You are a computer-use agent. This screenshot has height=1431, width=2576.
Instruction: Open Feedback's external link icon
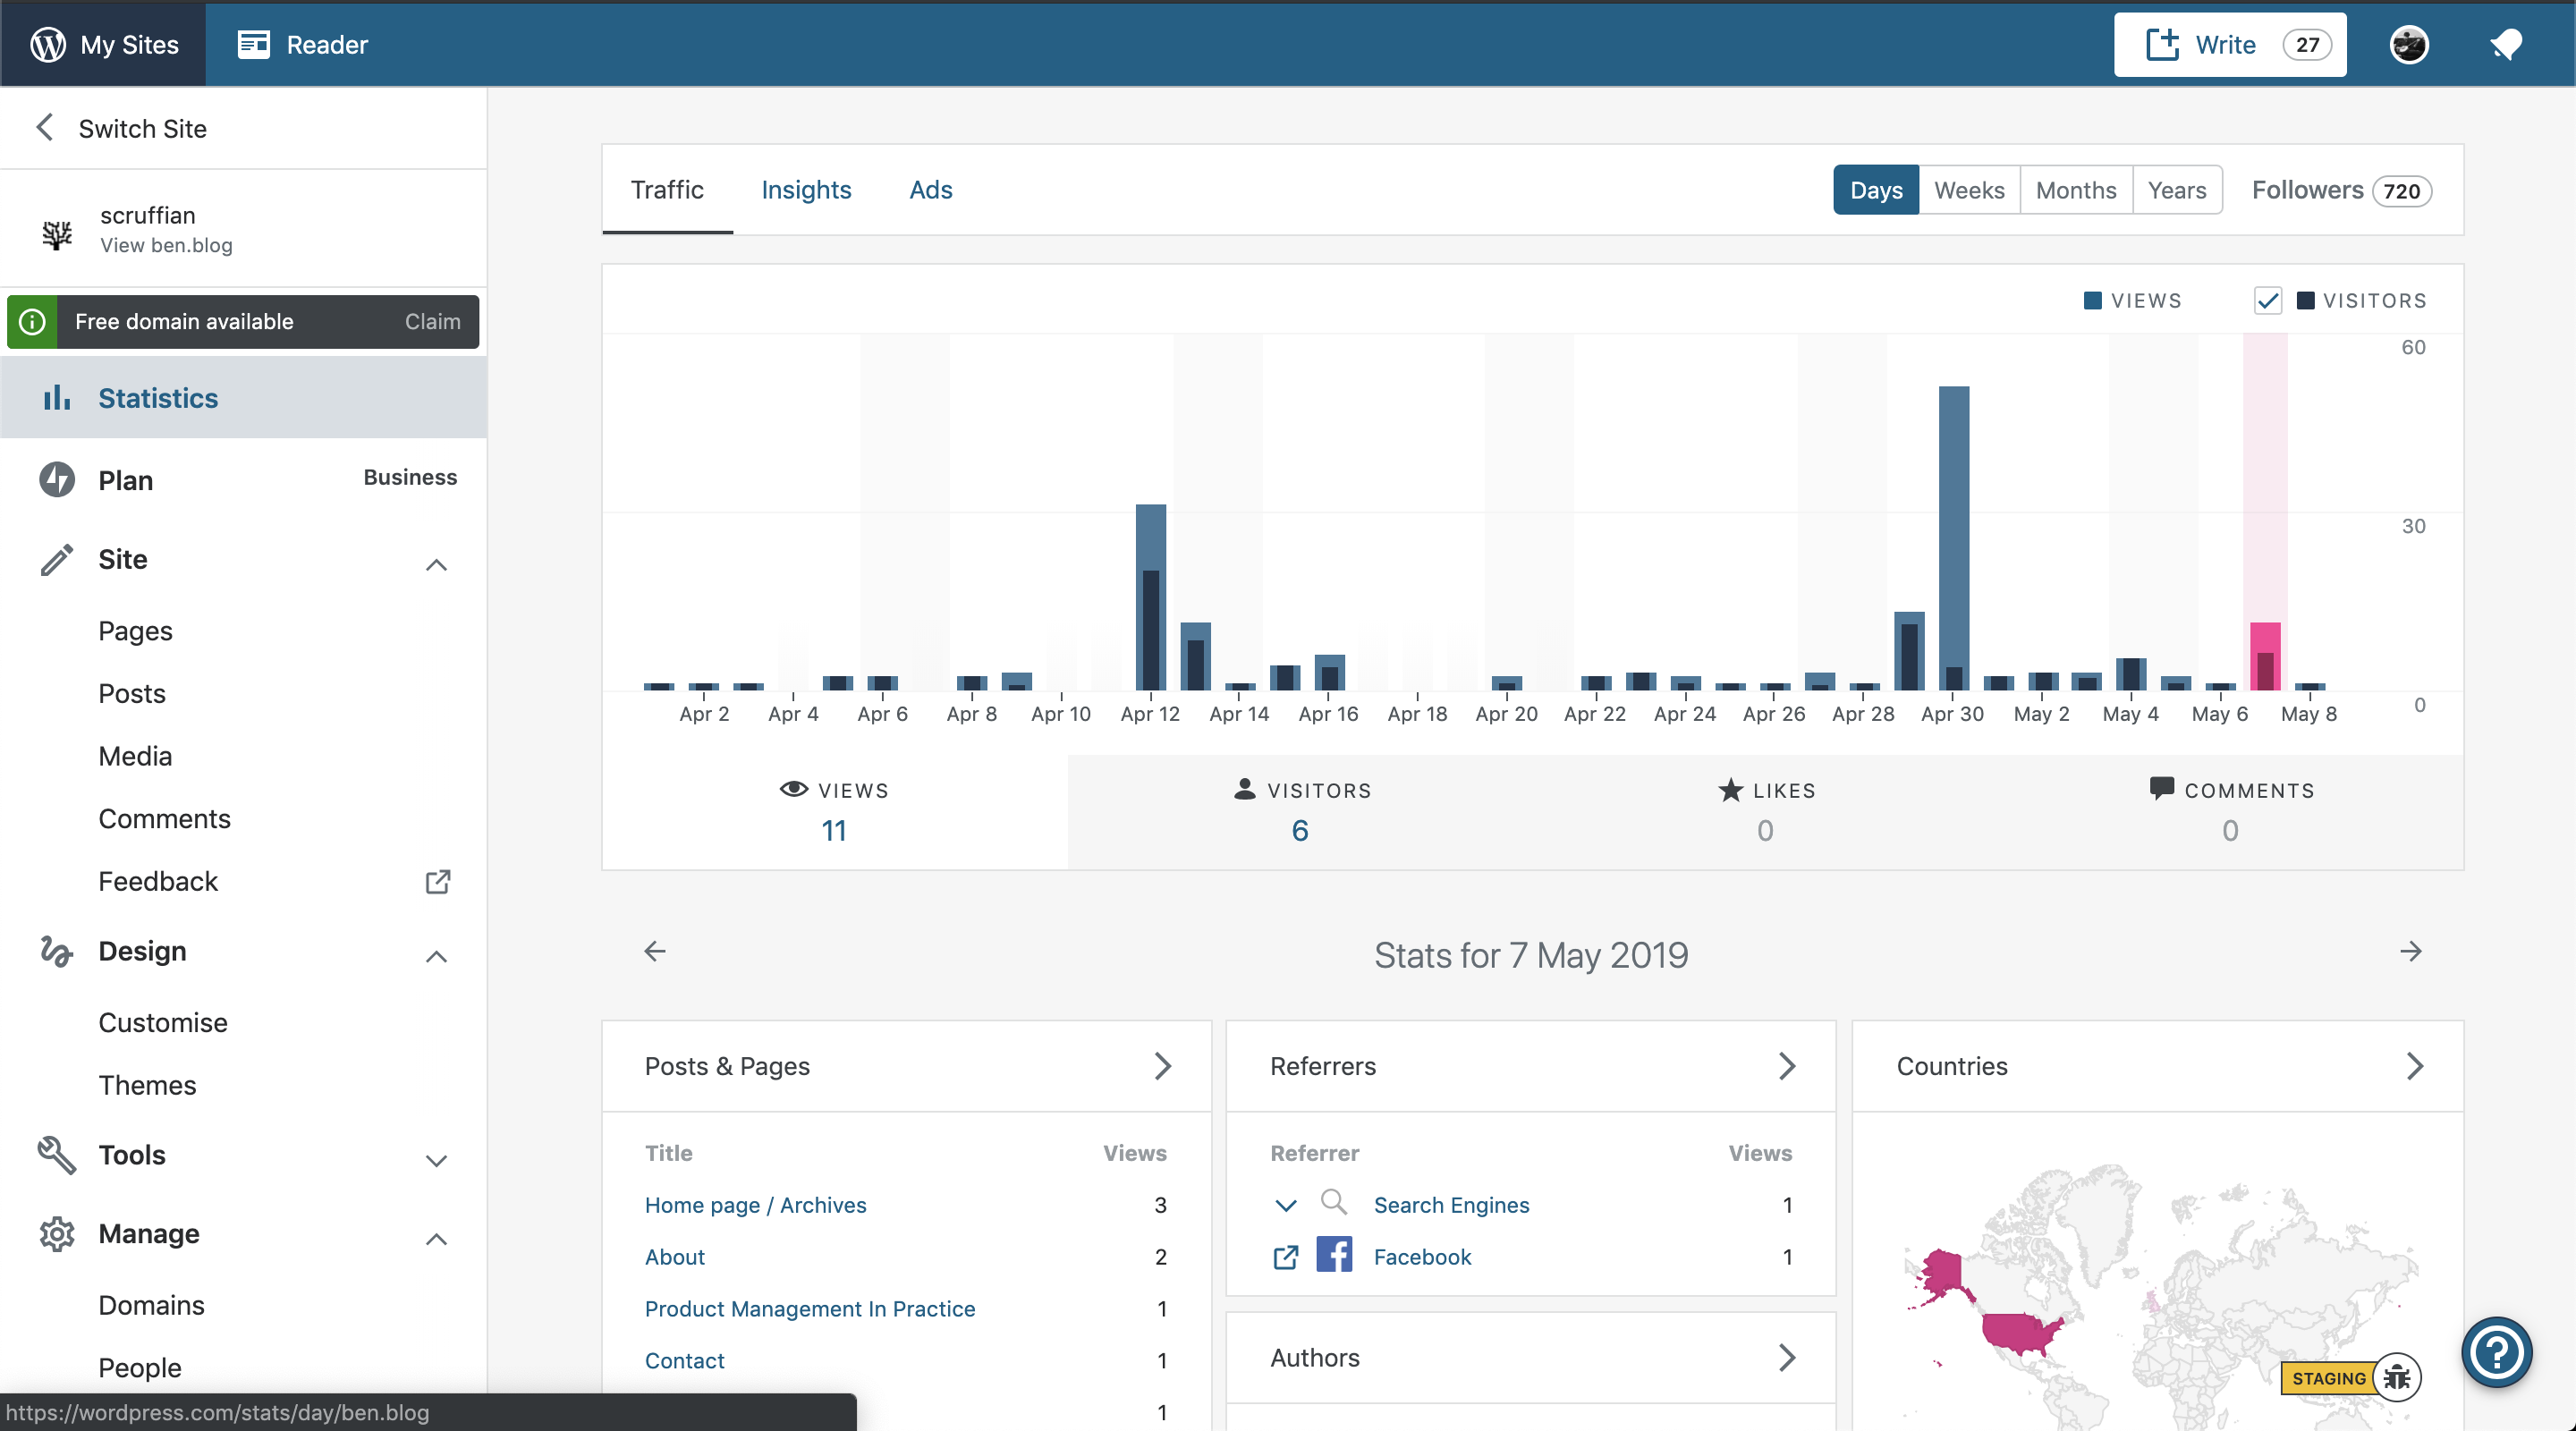[x=438, y=881]
